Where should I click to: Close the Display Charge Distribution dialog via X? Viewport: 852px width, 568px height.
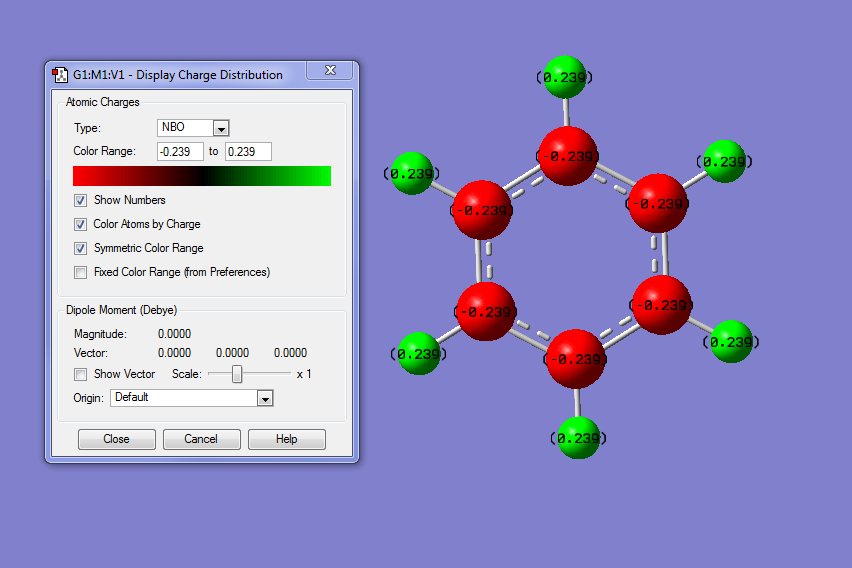coord(330,71)
